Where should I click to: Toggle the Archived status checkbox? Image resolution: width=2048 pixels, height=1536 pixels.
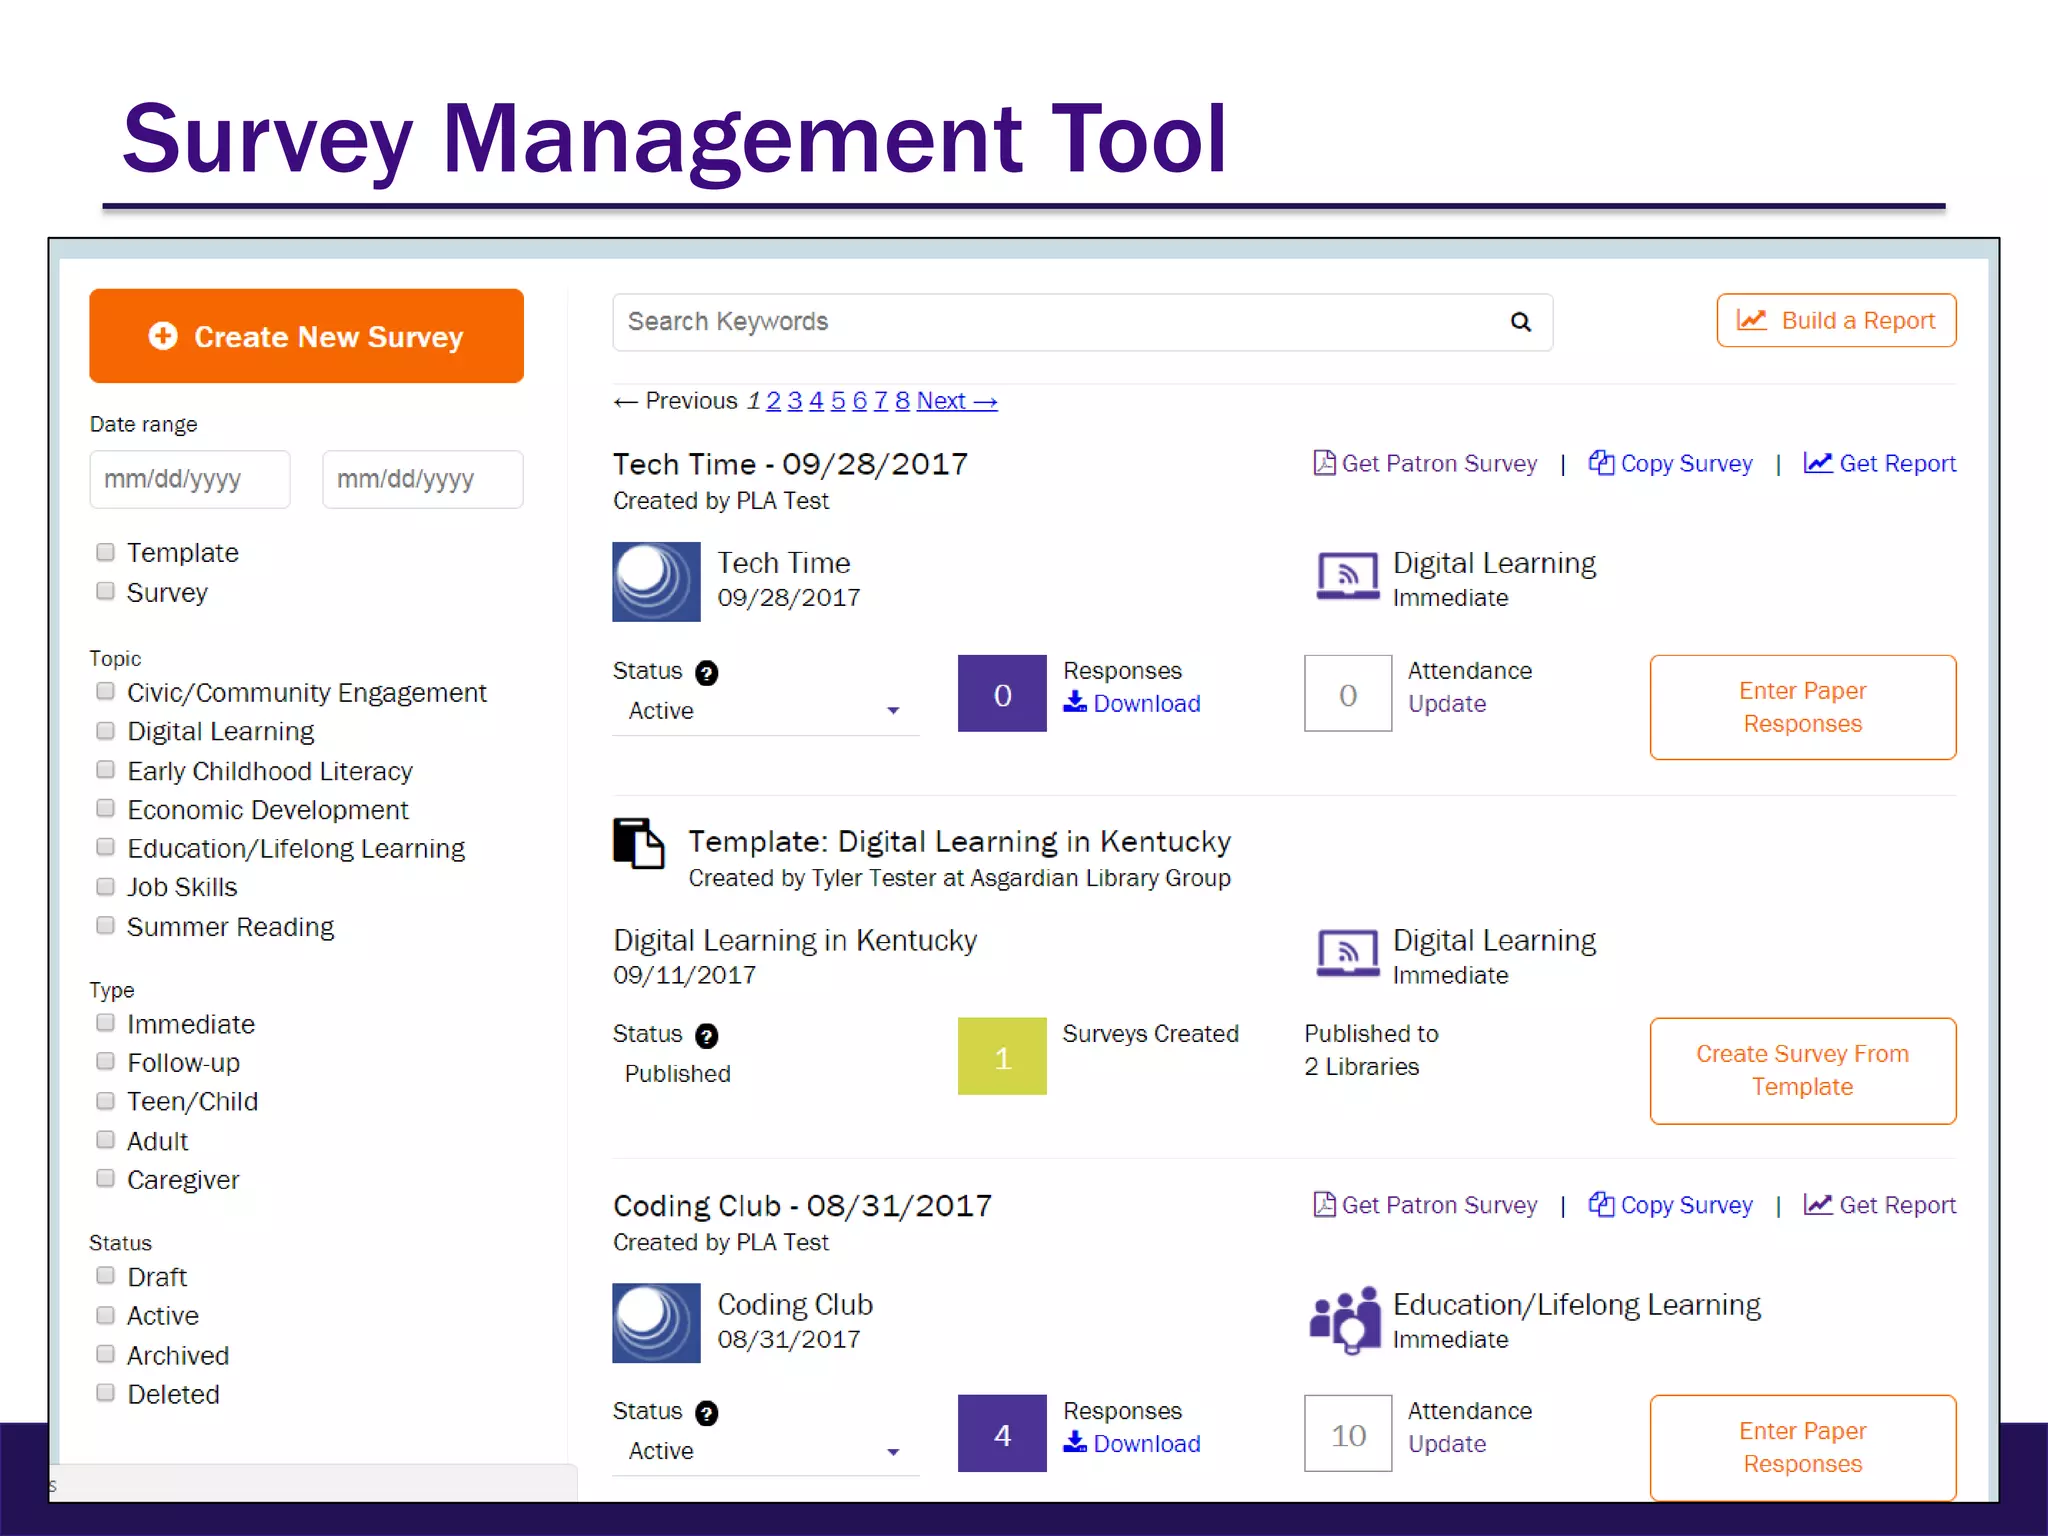tap(105, 1354)
